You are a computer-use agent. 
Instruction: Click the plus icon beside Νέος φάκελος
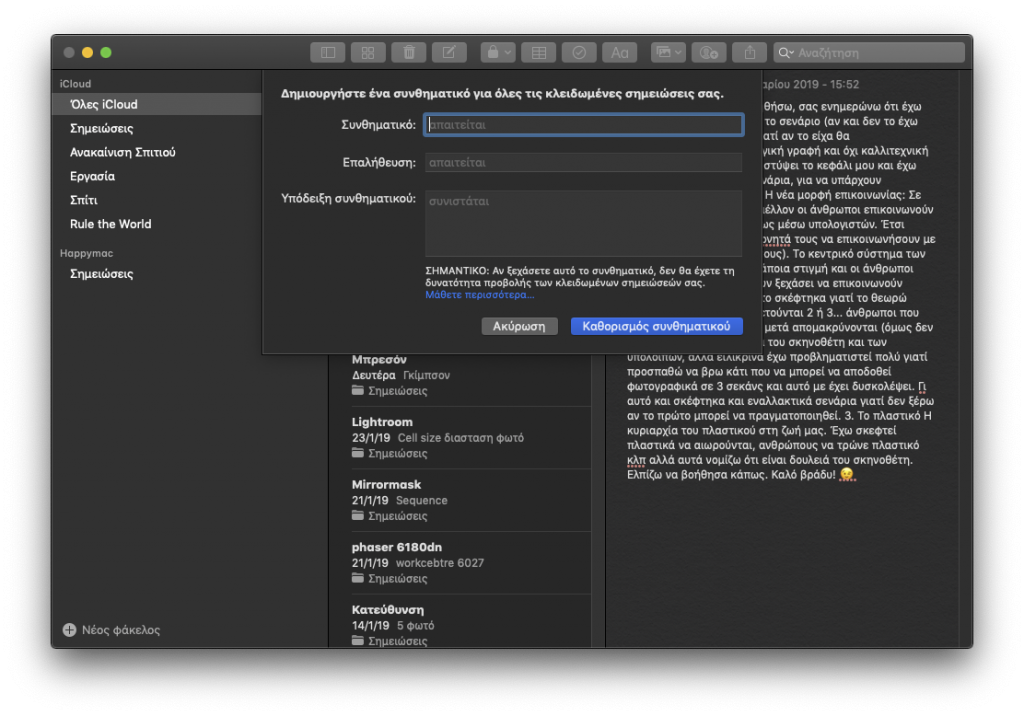pyautogui.click(x=69, y=630)
